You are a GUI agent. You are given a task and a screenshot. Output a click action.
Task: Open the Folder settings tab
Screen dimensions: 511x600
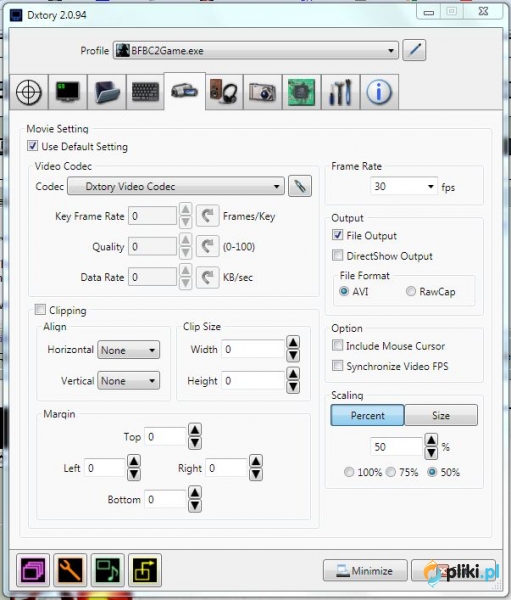tap(107, 92)
